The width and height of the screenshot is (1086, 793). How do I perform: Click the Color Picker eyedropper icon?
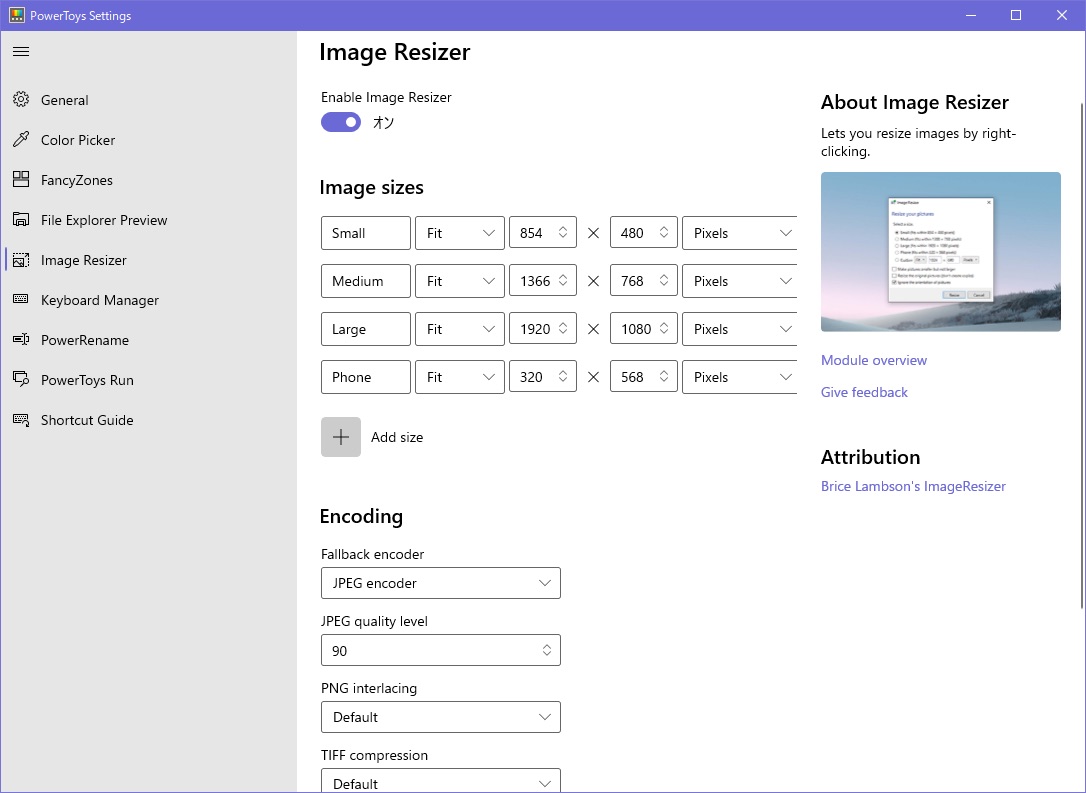point(21,140)
